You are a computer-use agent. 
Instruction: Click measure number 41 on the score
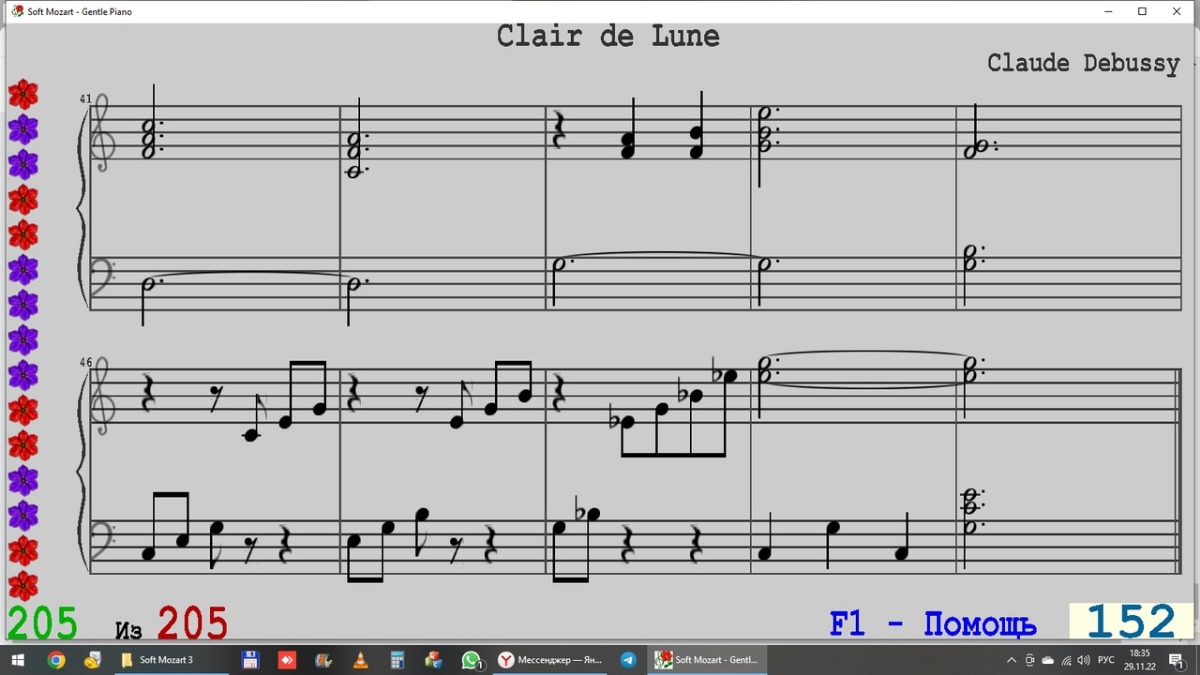click(x=85, y=99)
